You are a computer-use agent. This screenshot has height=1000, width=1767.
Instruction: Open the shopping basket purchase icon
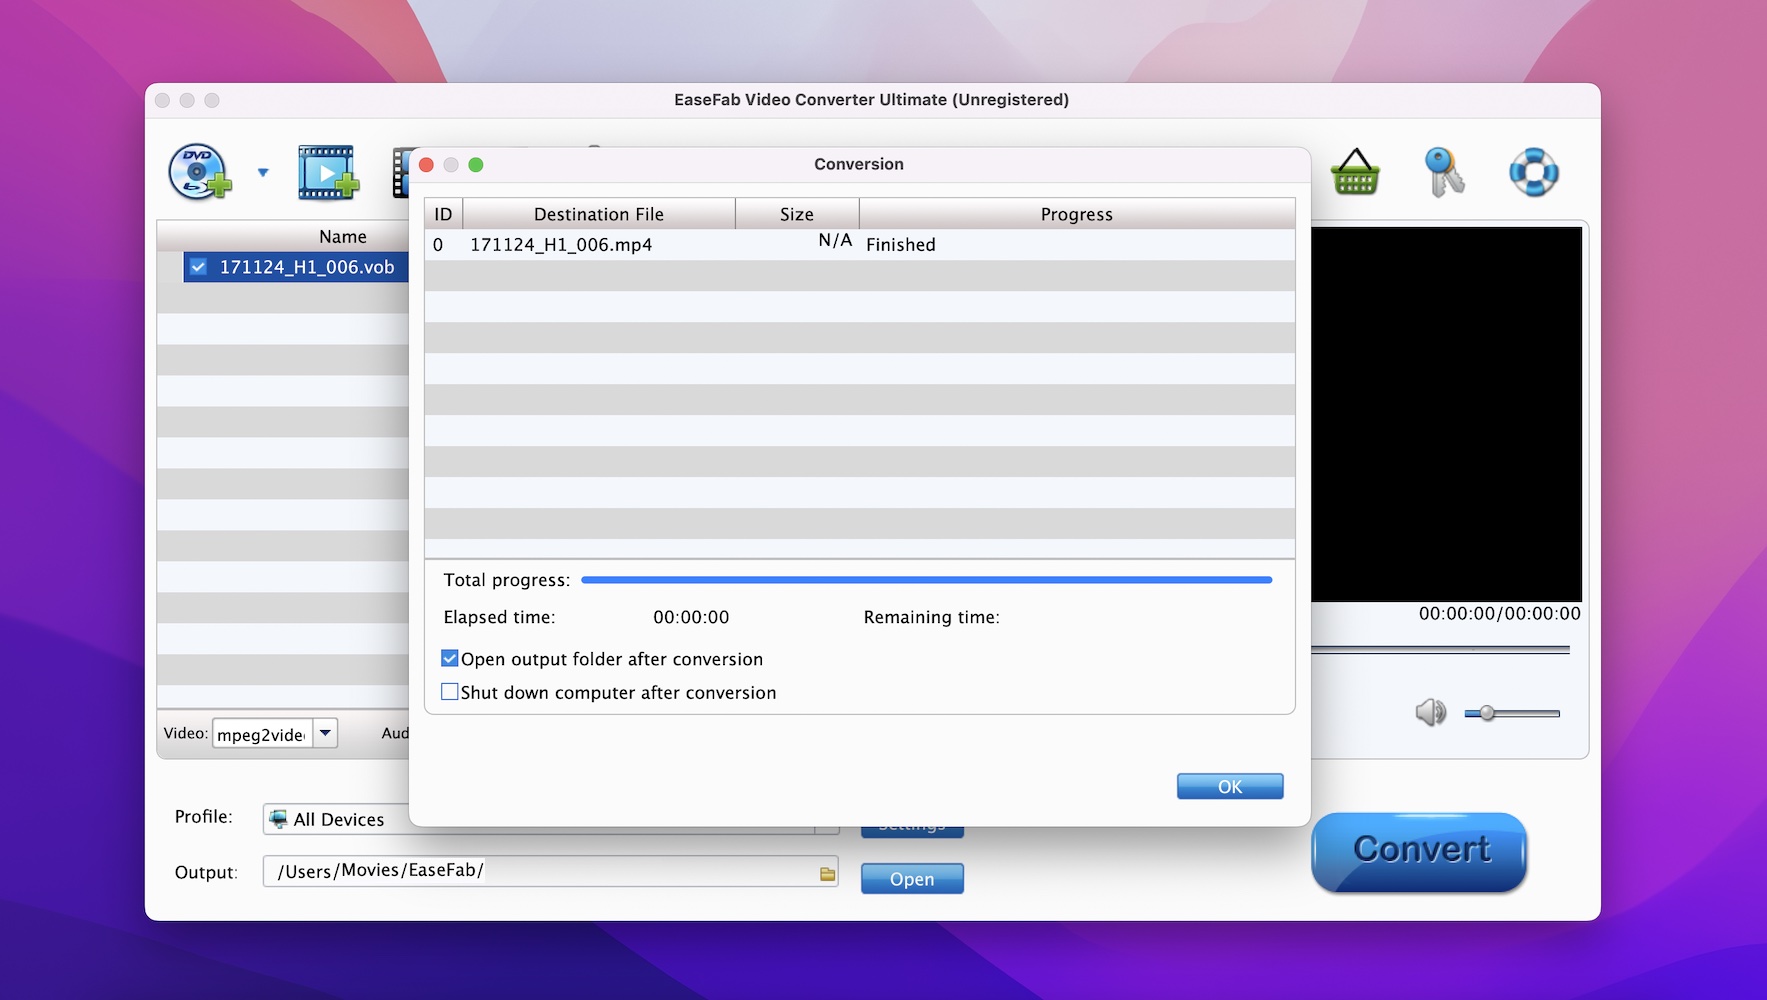point(1355,172)
